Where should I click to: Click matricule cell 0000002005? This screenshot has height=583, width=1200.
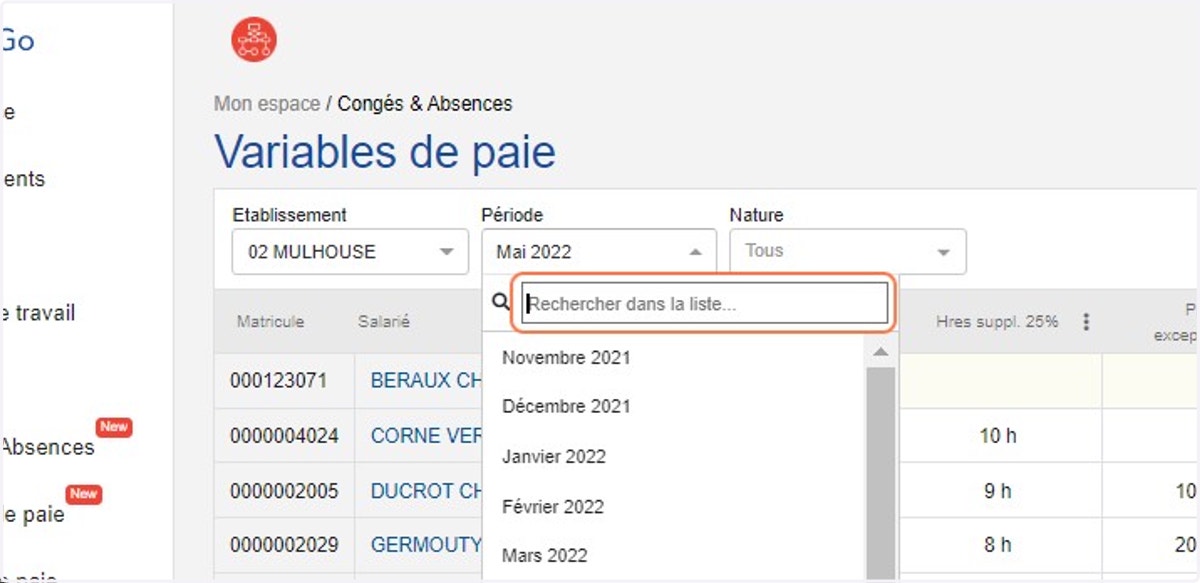[284, 491]
